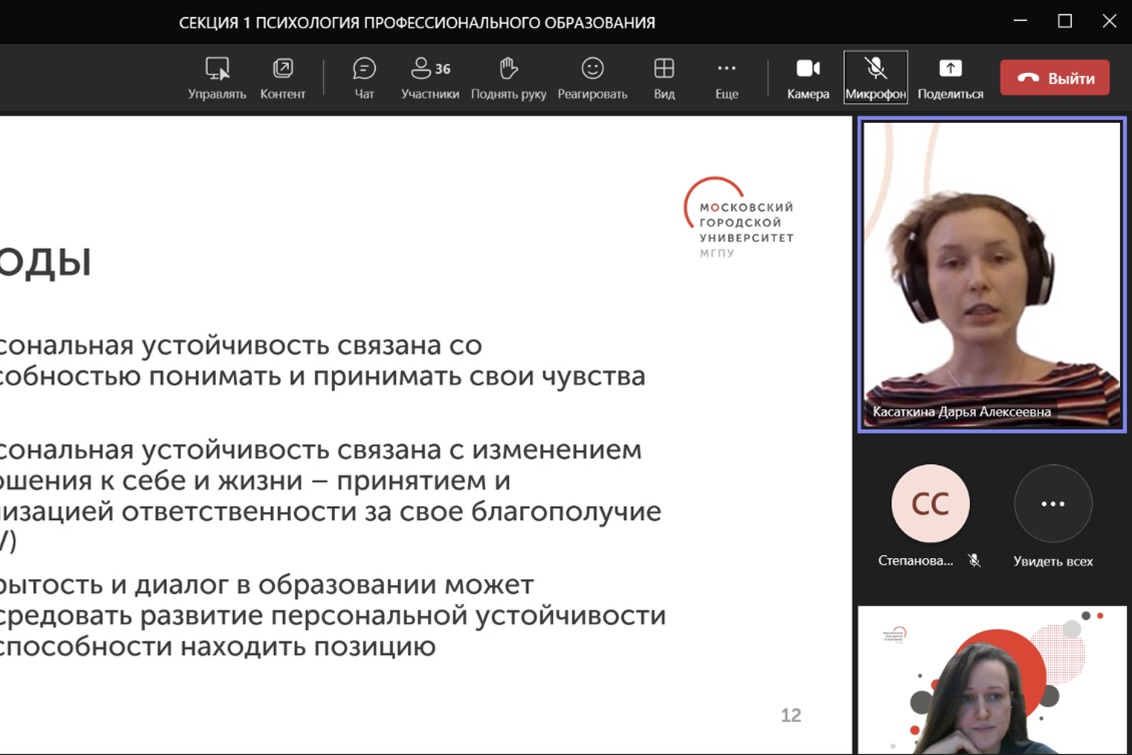The image size is (1132, 755).
Task: Click the mute indicator beside Степанова
Action: 972,561
